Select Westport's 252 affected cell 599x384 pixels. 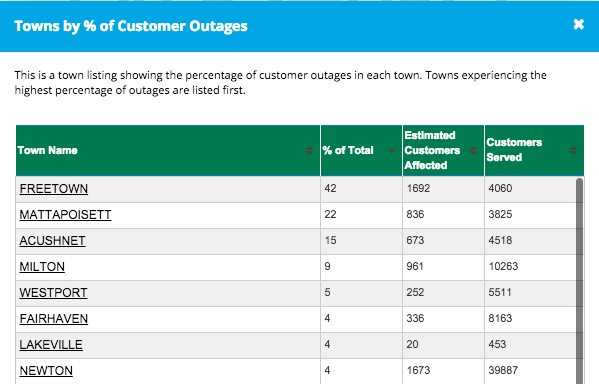click(x=443, y=293)
